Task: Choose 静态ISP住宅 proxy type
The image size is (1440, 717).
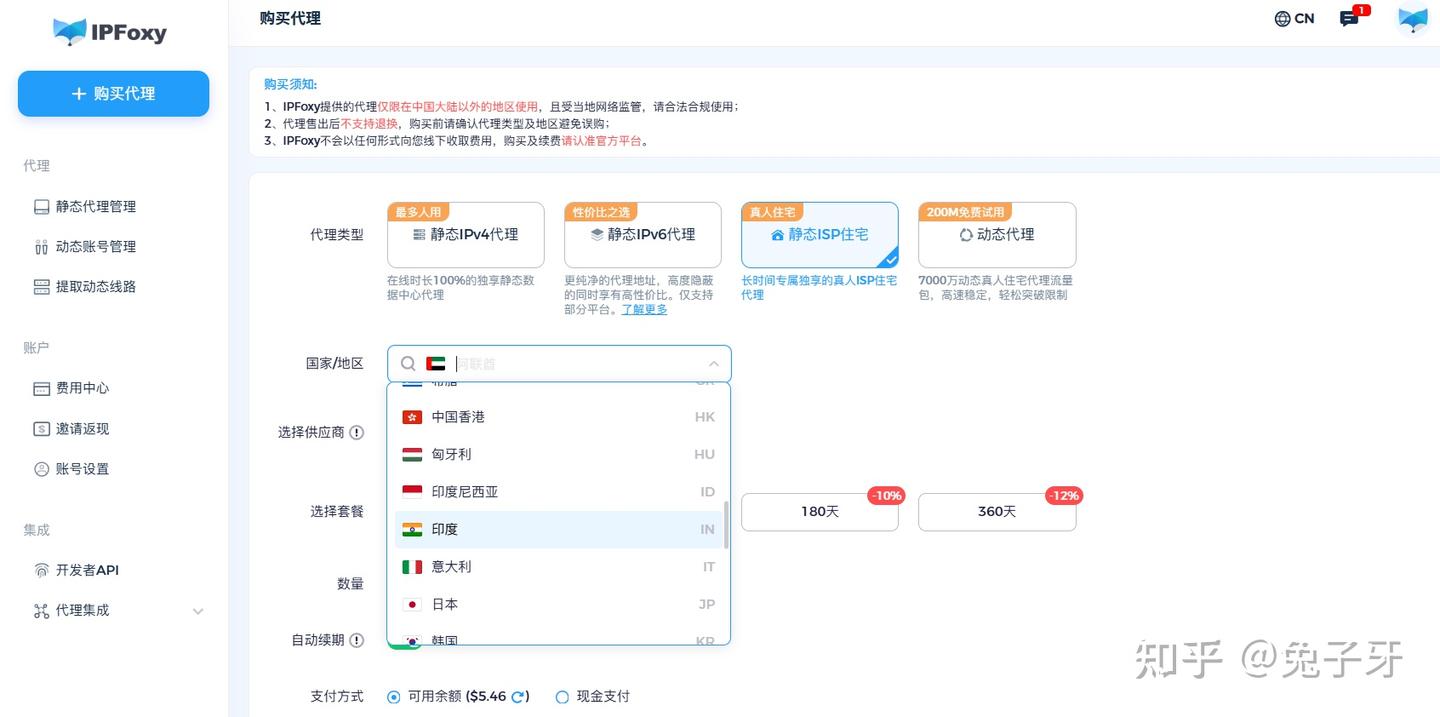Action: click(x=820, y=235)
